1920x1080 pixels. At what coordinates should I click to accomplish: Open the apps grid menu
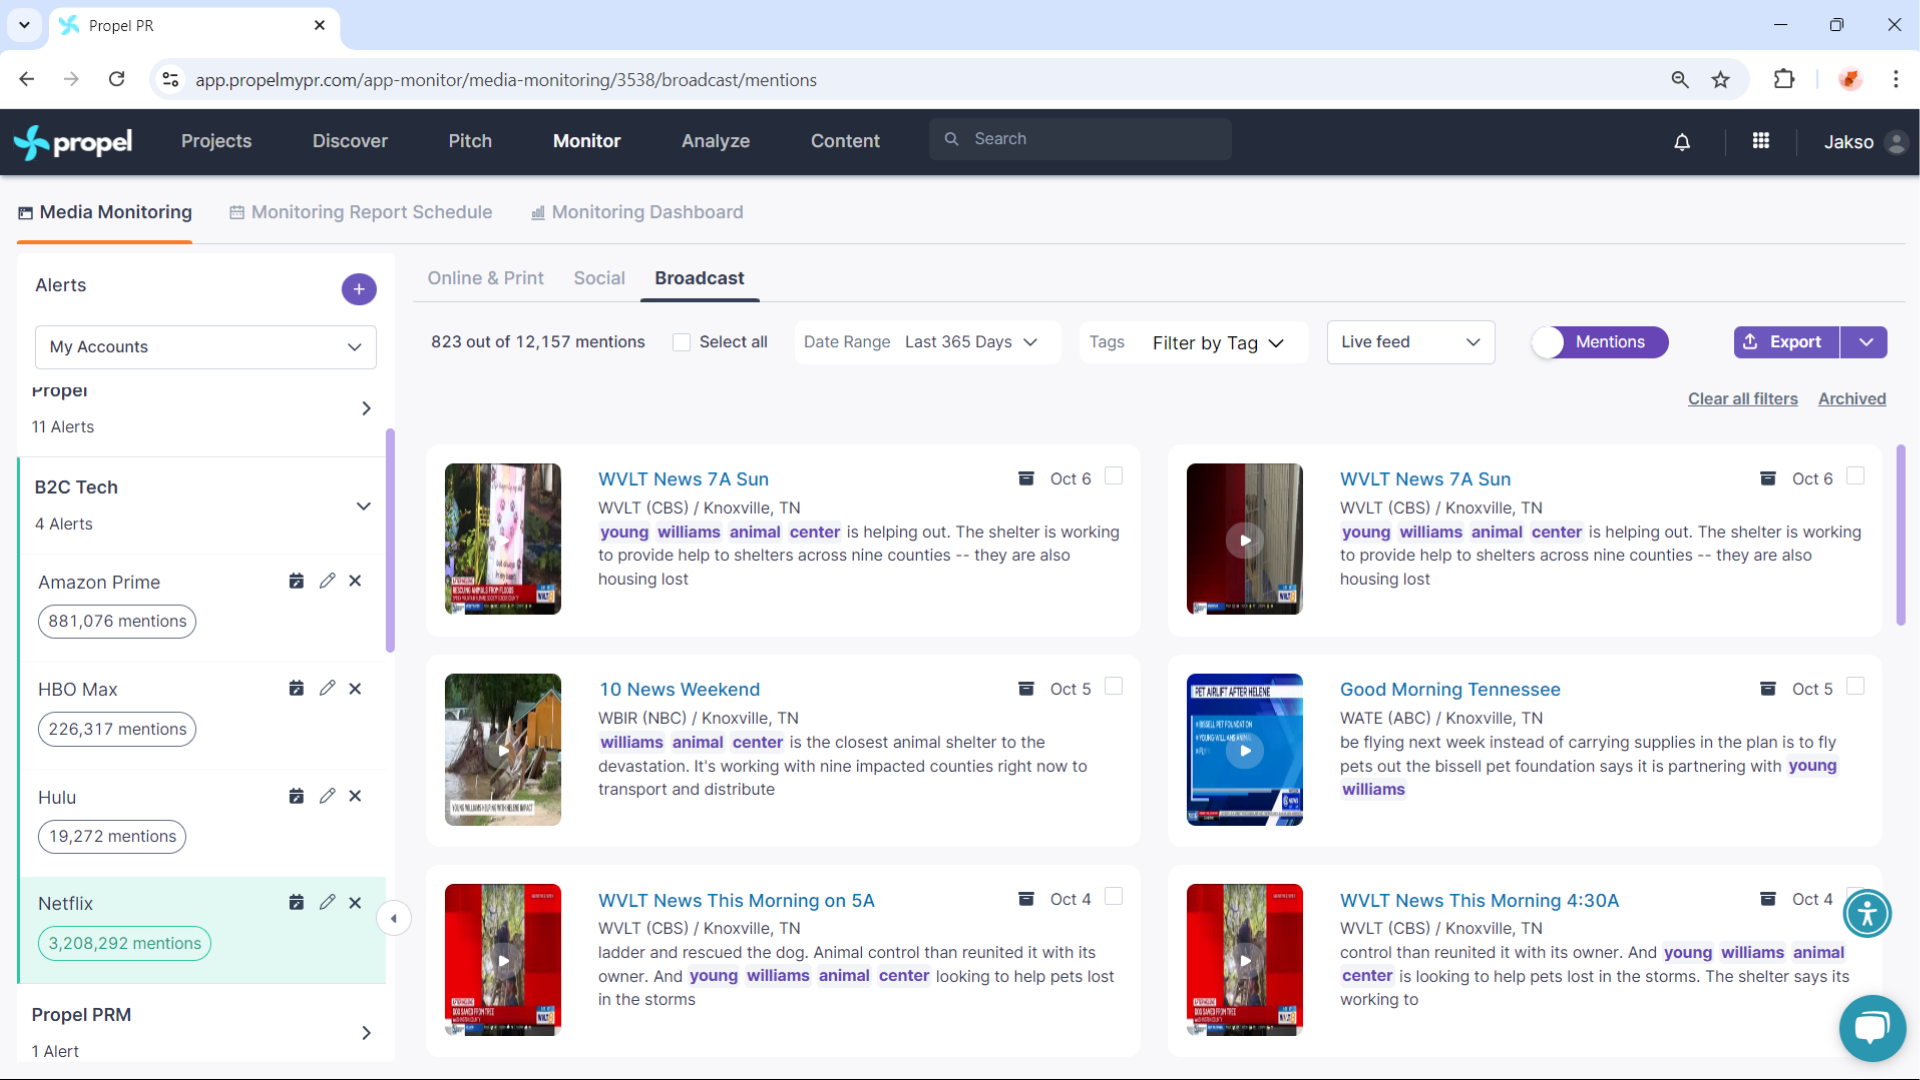[x=1761, y=141]
